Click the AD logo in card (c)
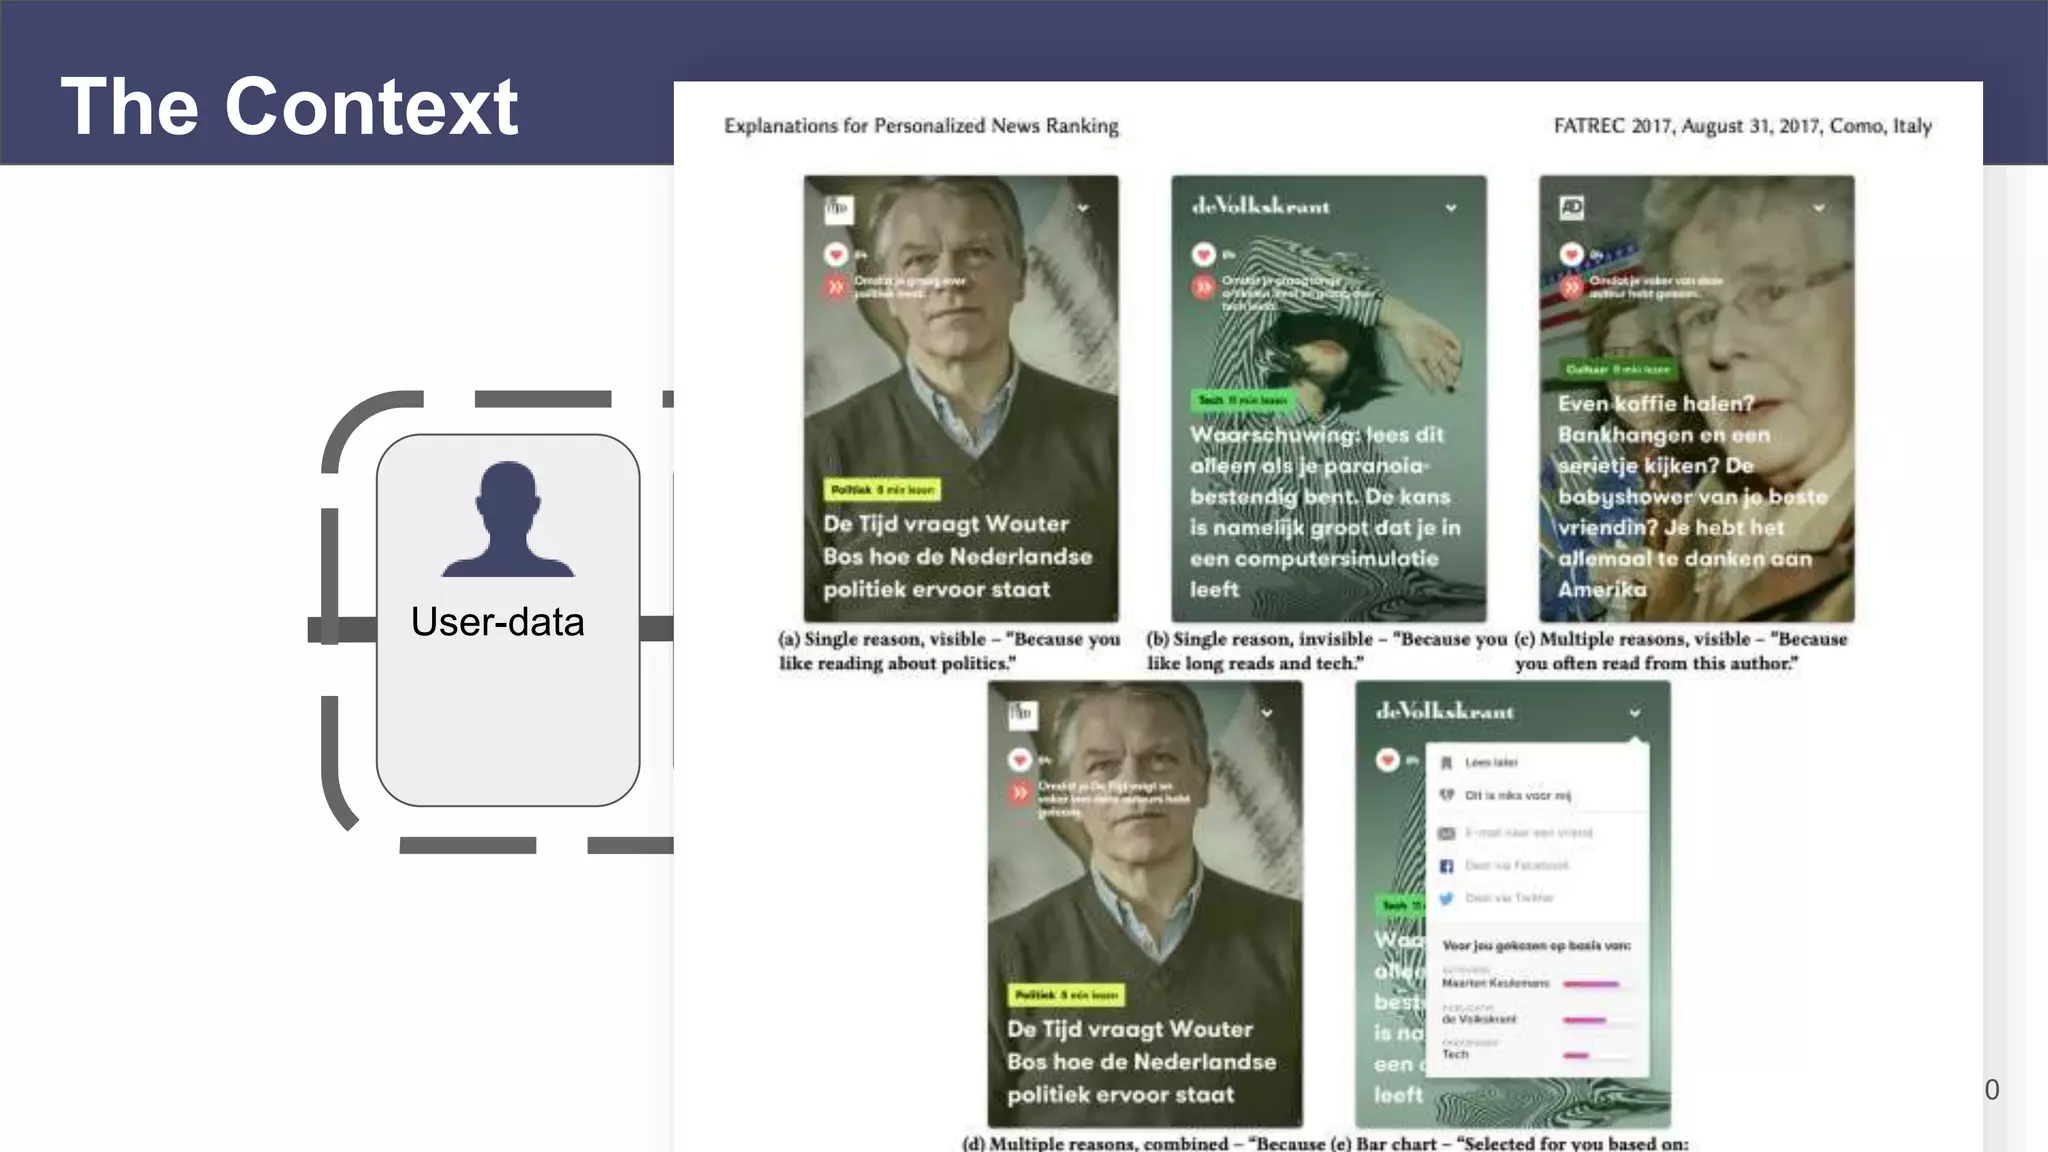The image size is (2048, 1152). click(1572, 208)
